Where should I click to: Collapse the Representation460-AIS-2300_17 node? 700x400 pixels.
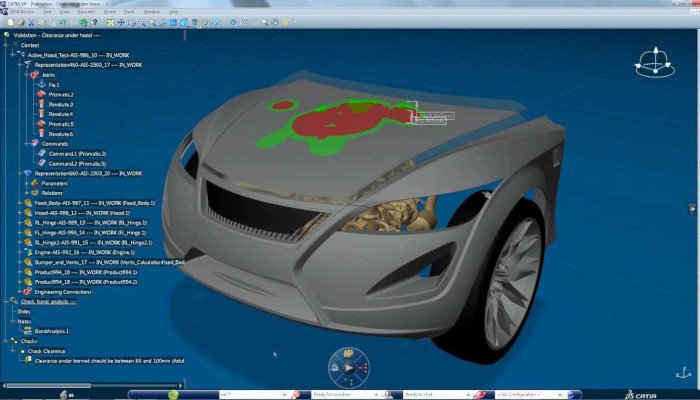20,65
